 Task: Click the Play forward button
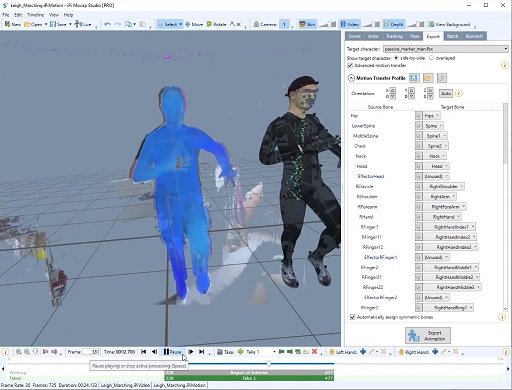[191, 352]
